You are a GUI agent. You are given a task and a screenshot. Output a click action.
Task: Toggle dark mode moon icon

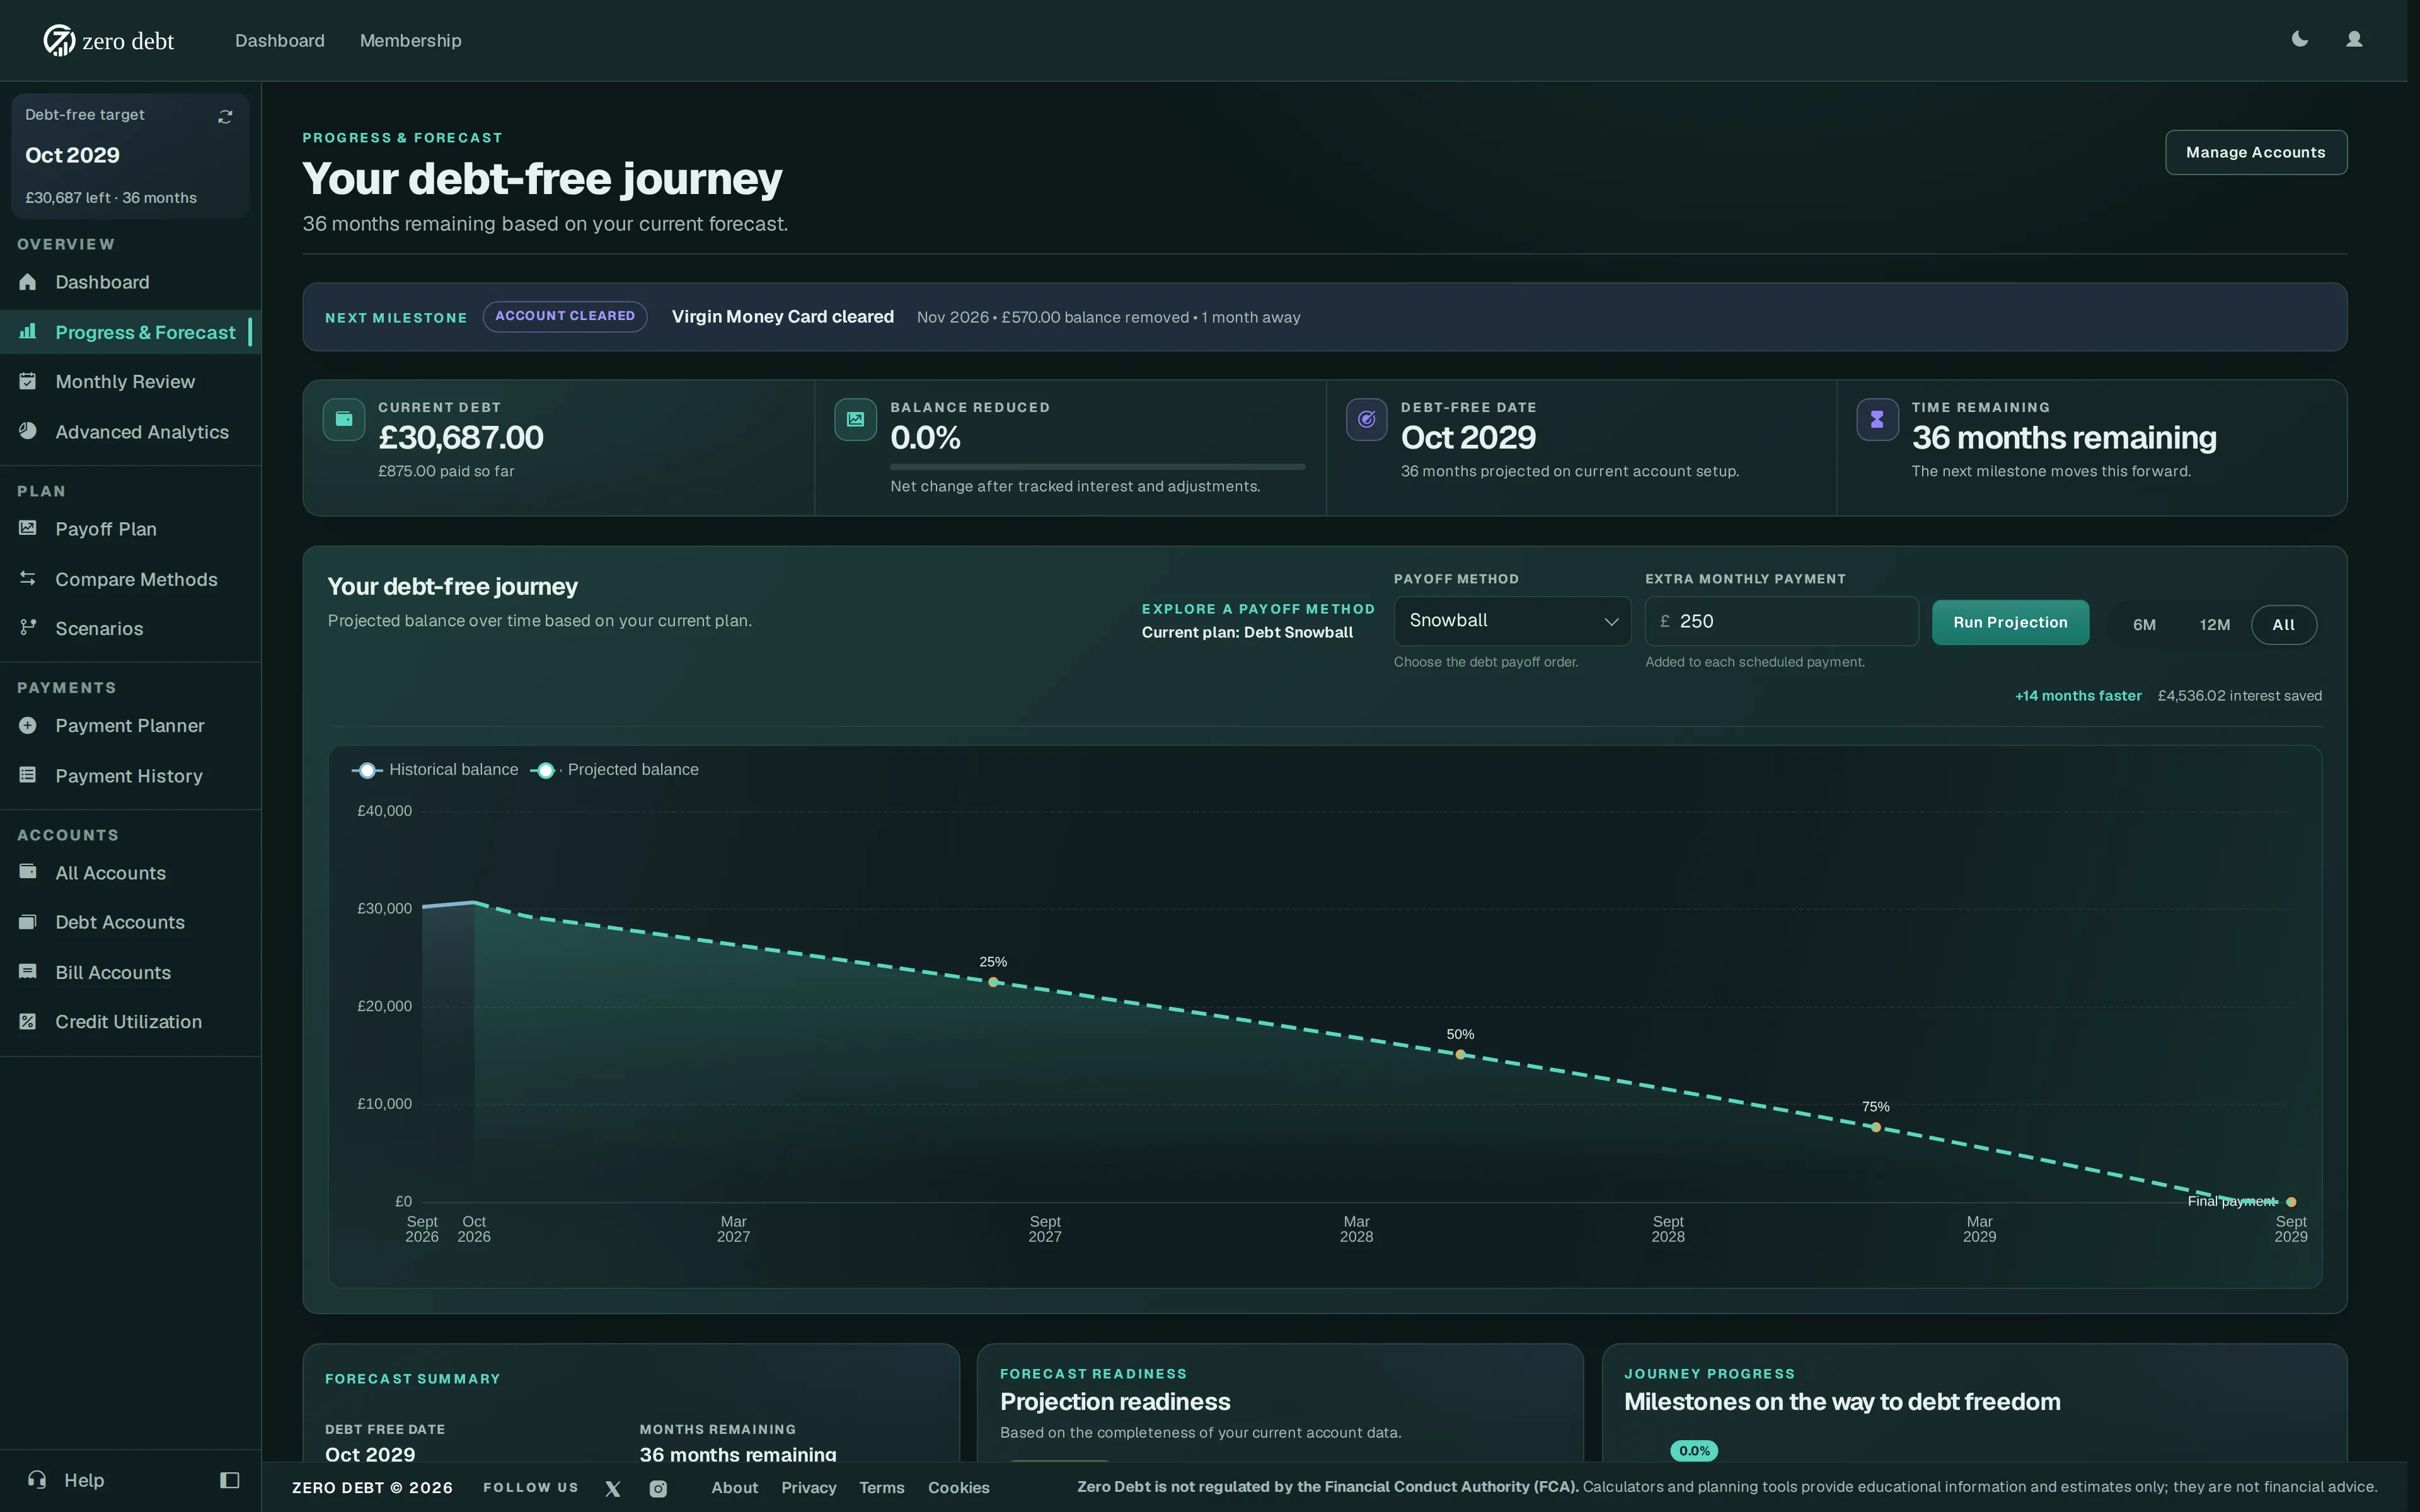(x=2299, y=39)
